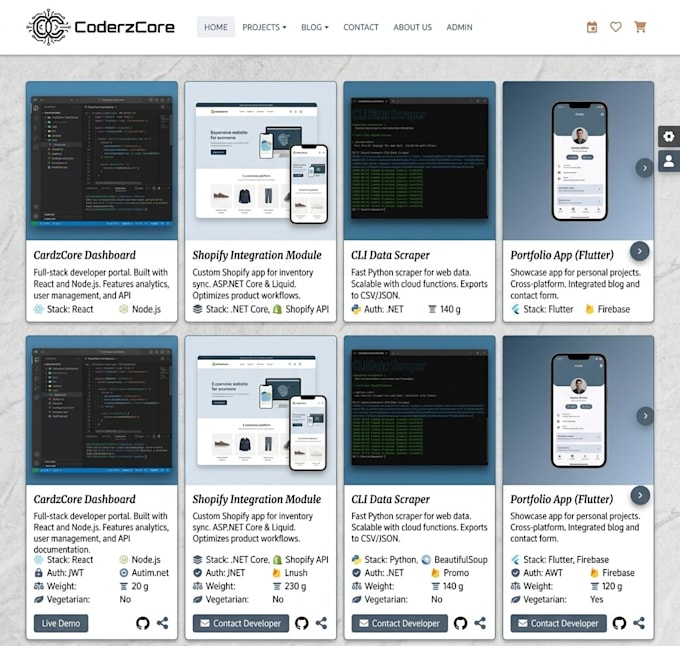Go to the HOME menu item
The height and width of the screenshot is (646, 680).
coord(216,27)
